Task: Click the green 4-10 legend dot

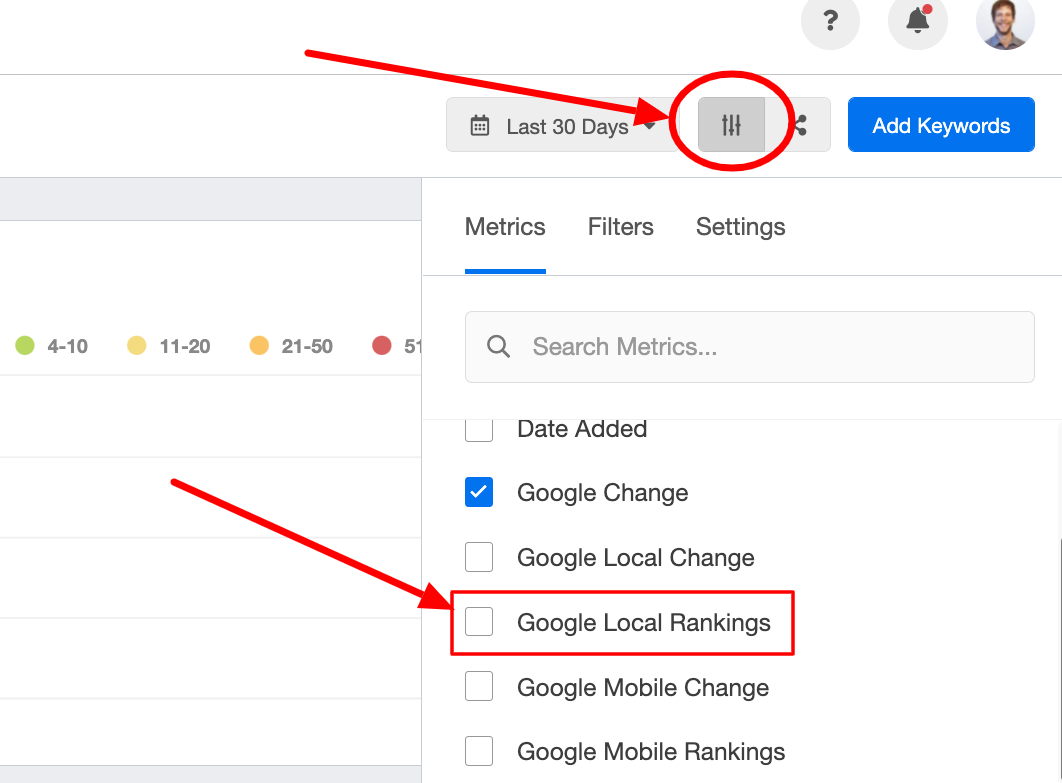Action: (x=25, y=346)
